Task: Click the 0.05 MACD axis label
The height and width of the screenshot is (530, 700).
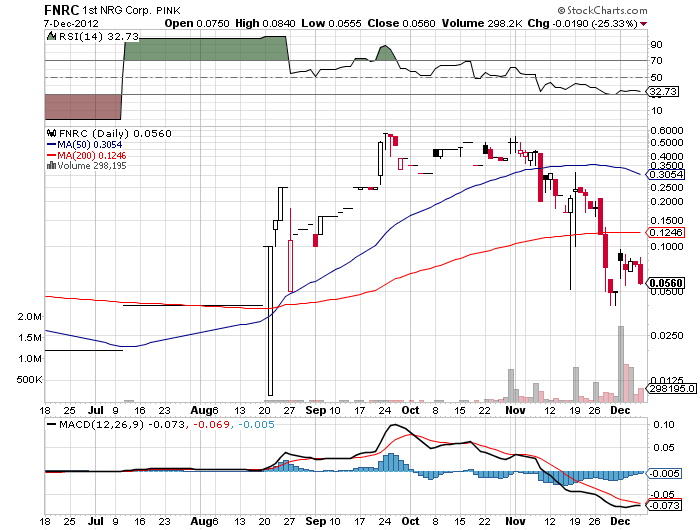Action: [664, 447]
